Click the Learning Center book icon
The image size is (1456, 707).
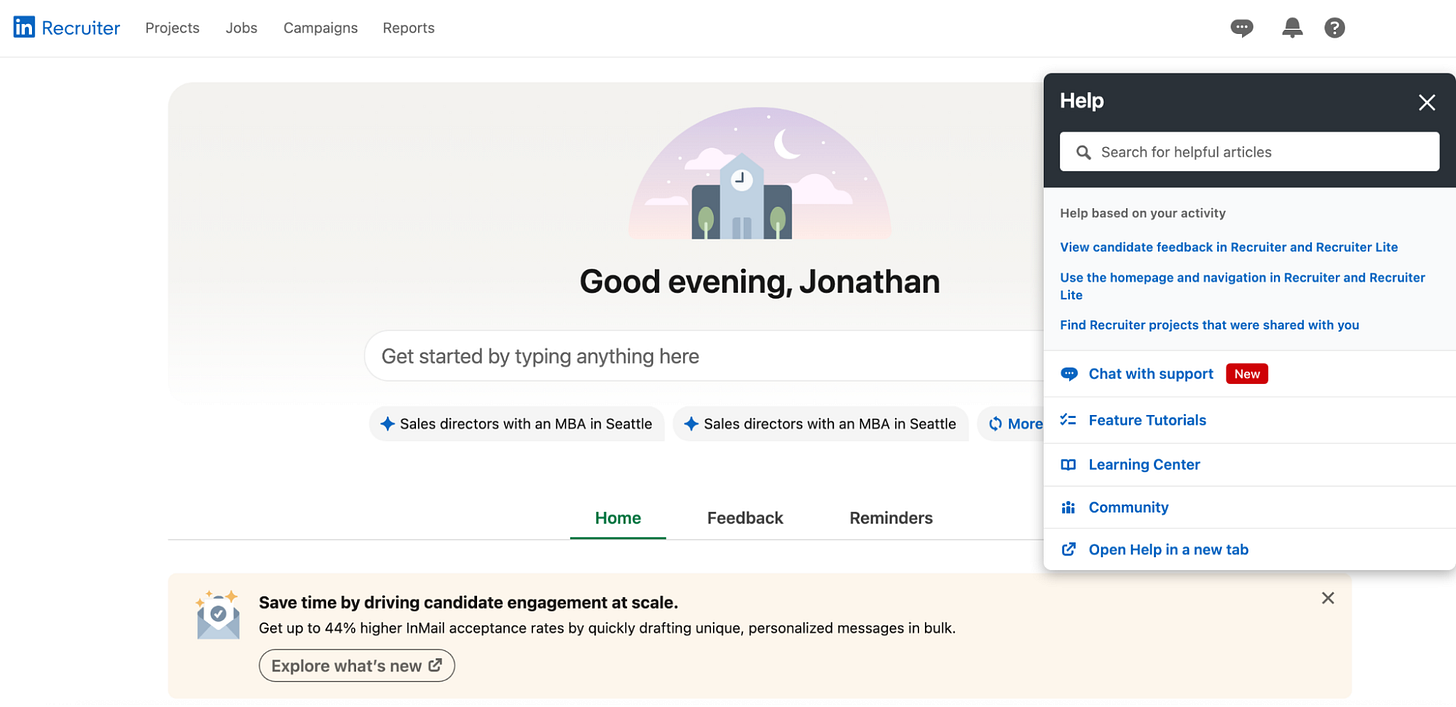click(x=1068, y=465)
